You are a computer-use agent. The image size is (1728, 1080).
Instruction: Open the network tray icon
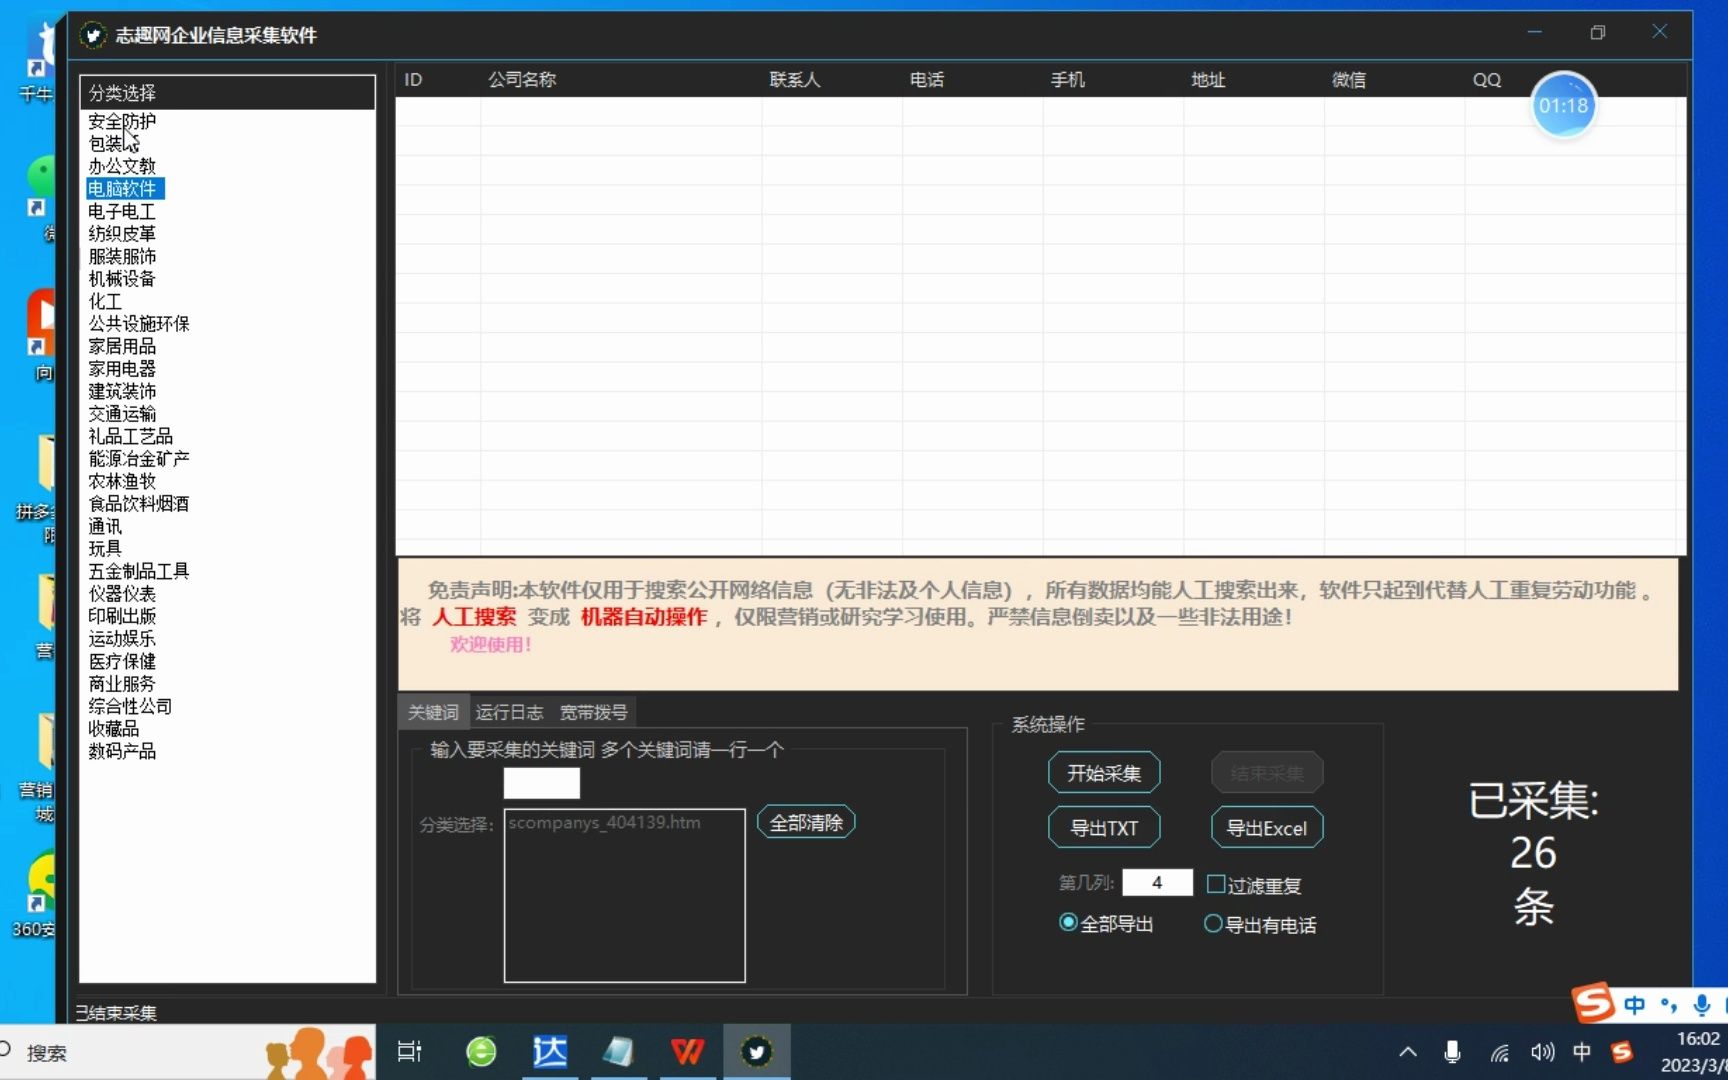(x=1499, y=1052)
